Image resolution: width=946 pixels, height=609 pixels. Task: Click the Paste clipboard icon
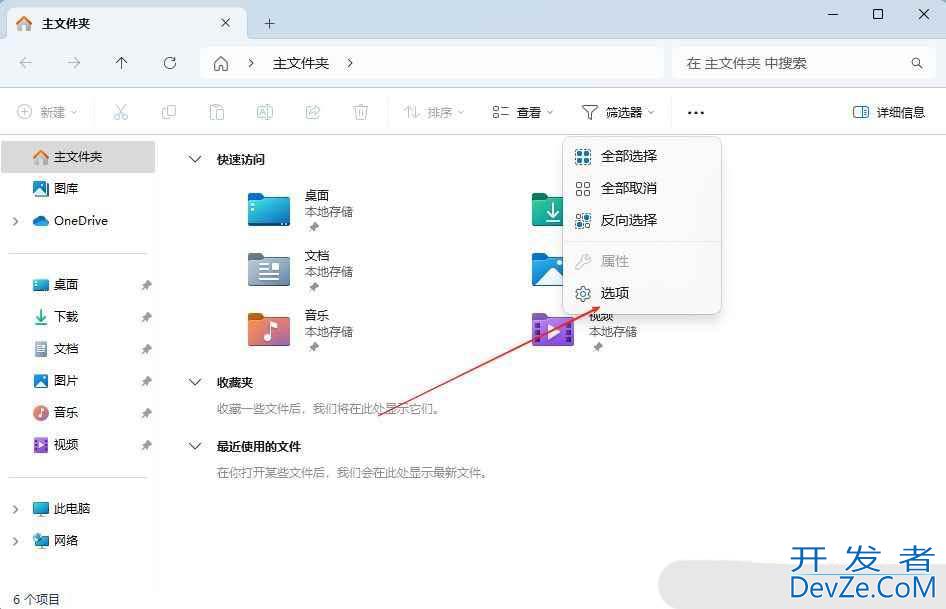tap(217, 112)
